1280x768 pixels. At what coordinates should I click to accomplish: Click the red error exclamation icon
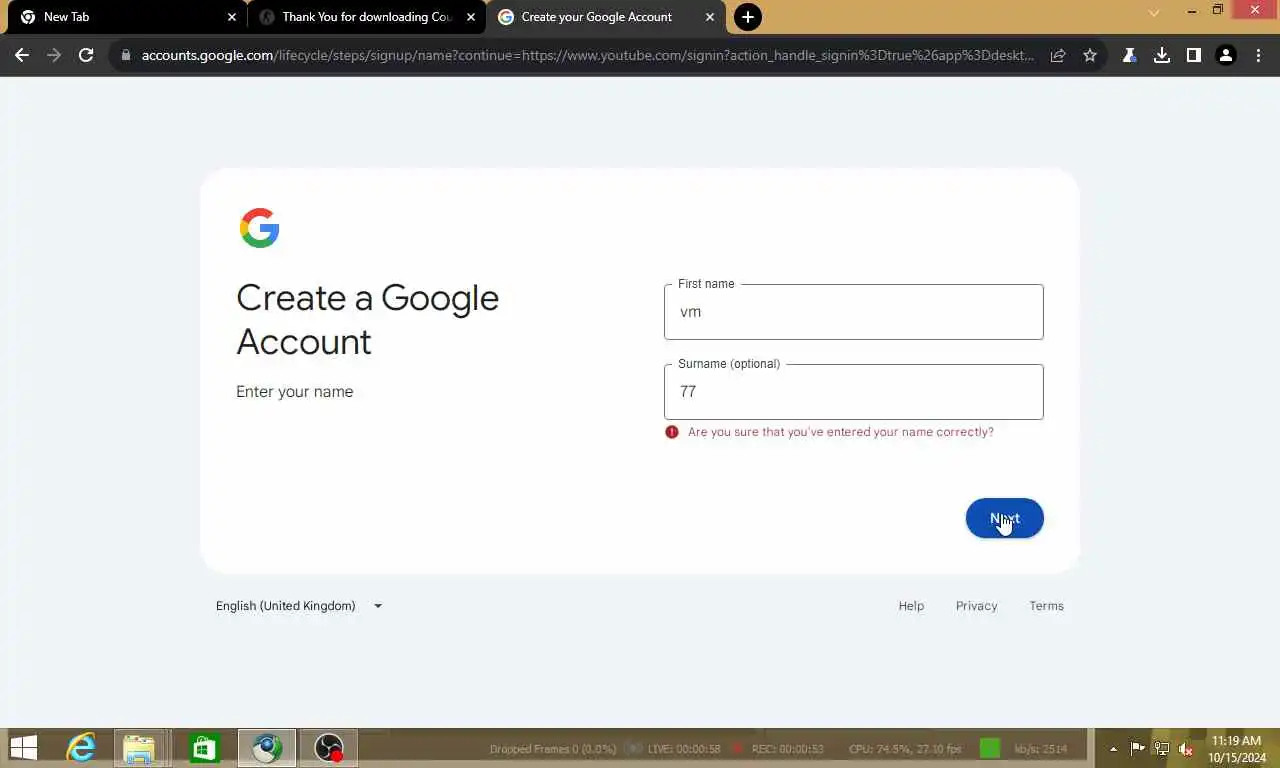point(672,432)
